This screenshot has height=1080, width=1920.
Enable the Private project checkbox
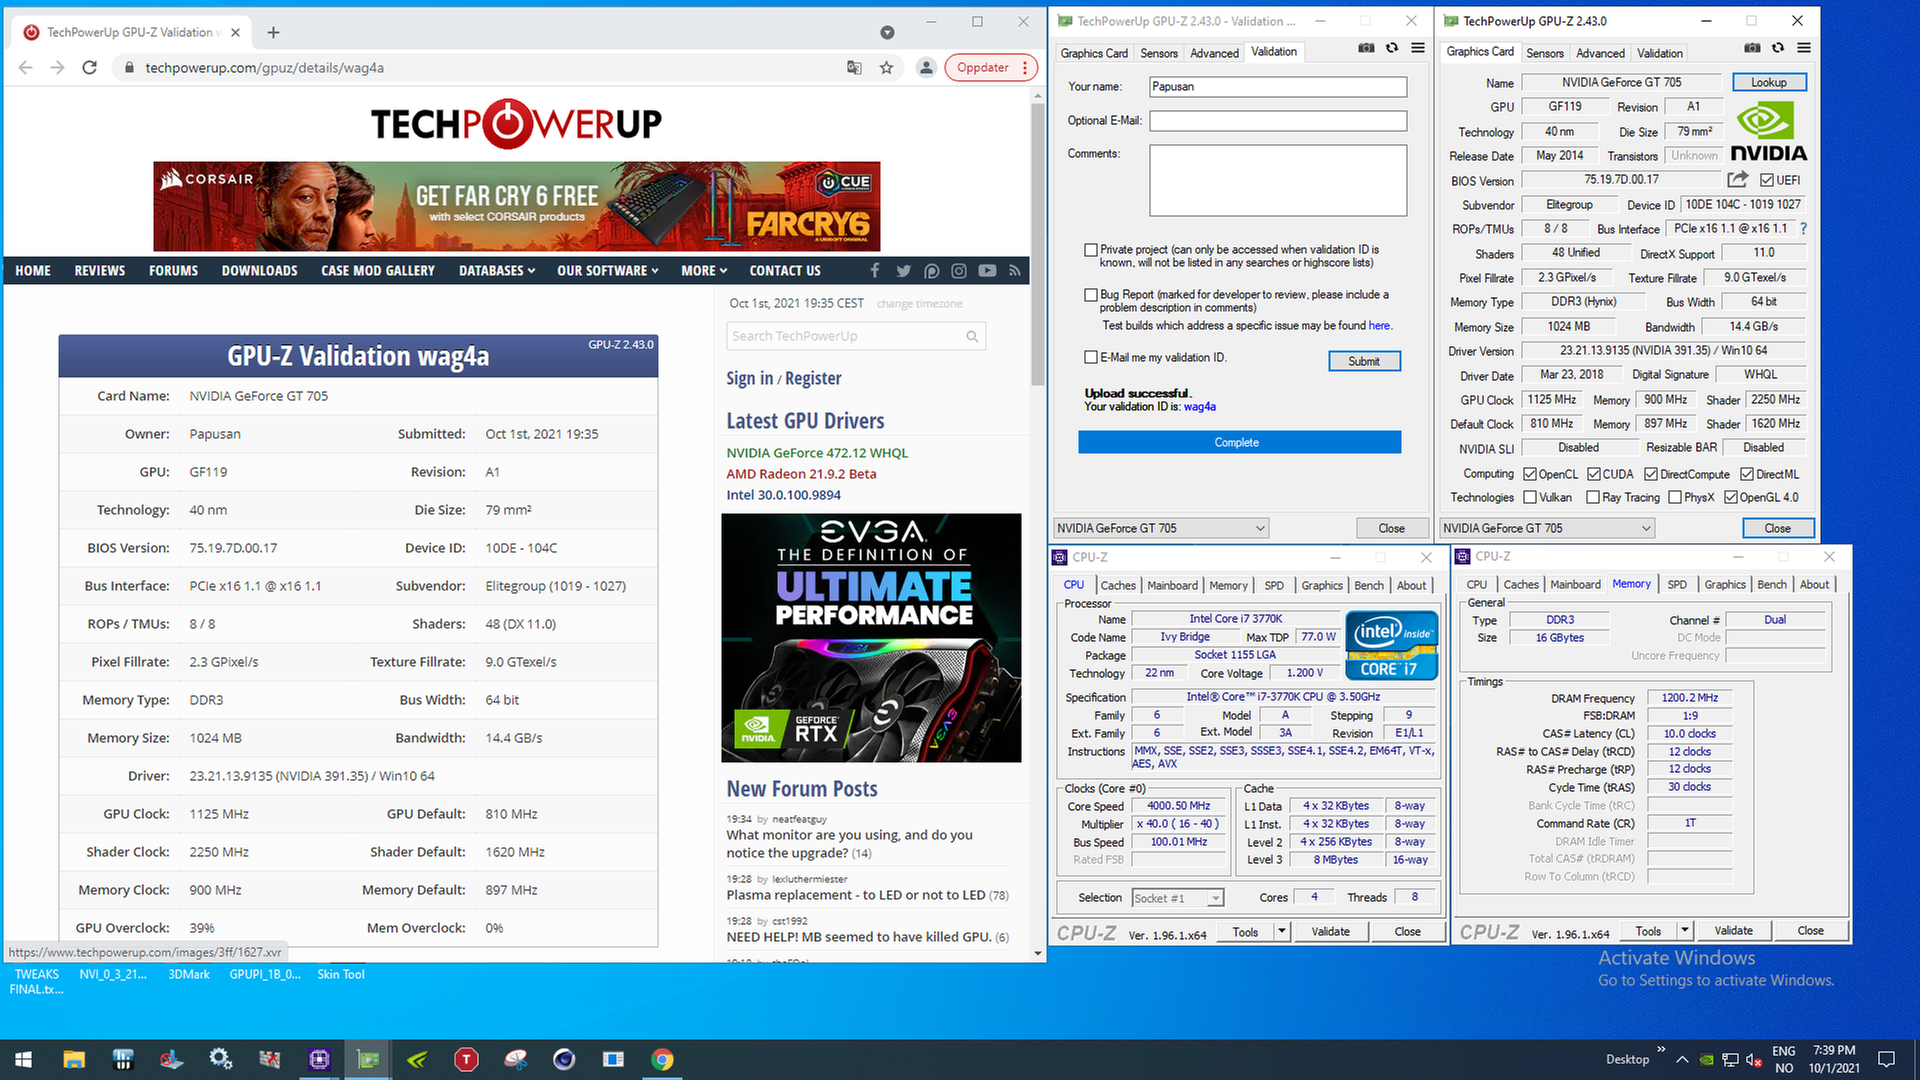(1091, 250)
